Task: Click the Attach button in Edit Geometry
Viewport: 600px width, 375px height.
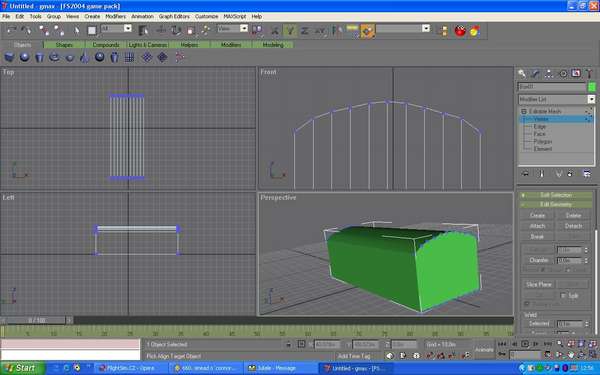Action: pyautogui.click(x=537, y=226)
